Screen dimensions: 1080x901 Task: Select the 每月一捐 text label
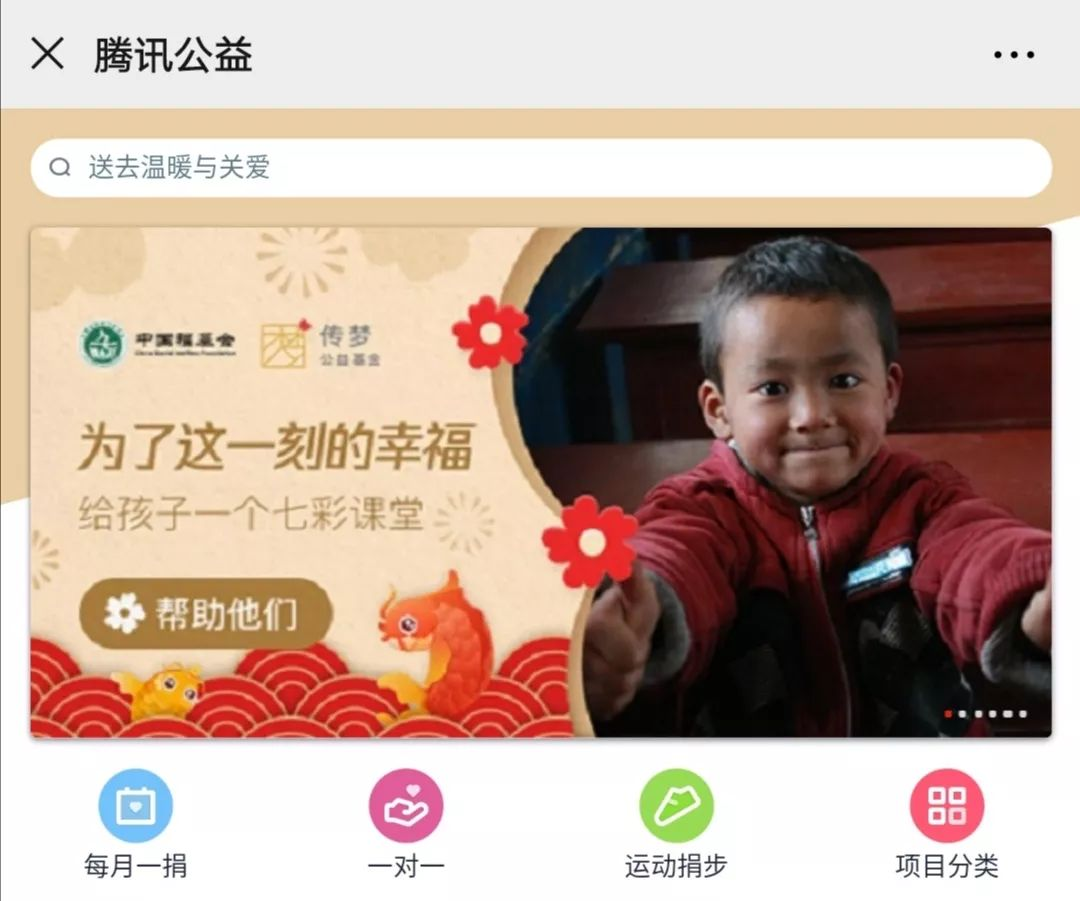(136, 866)
